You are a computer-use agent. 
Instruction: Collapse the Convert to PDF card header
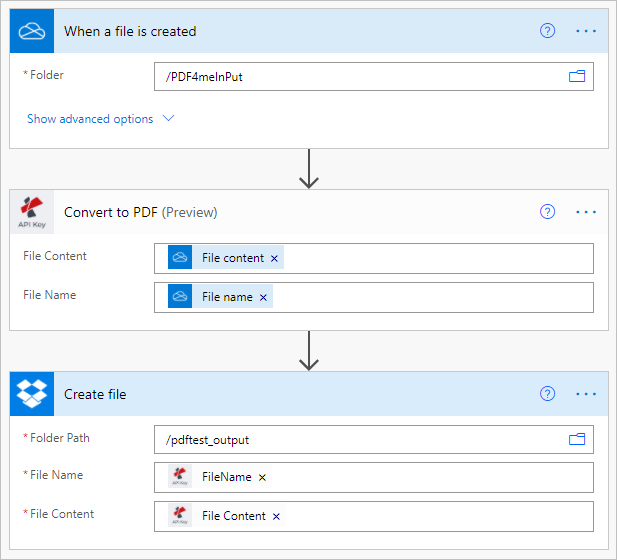click(300, 212)
